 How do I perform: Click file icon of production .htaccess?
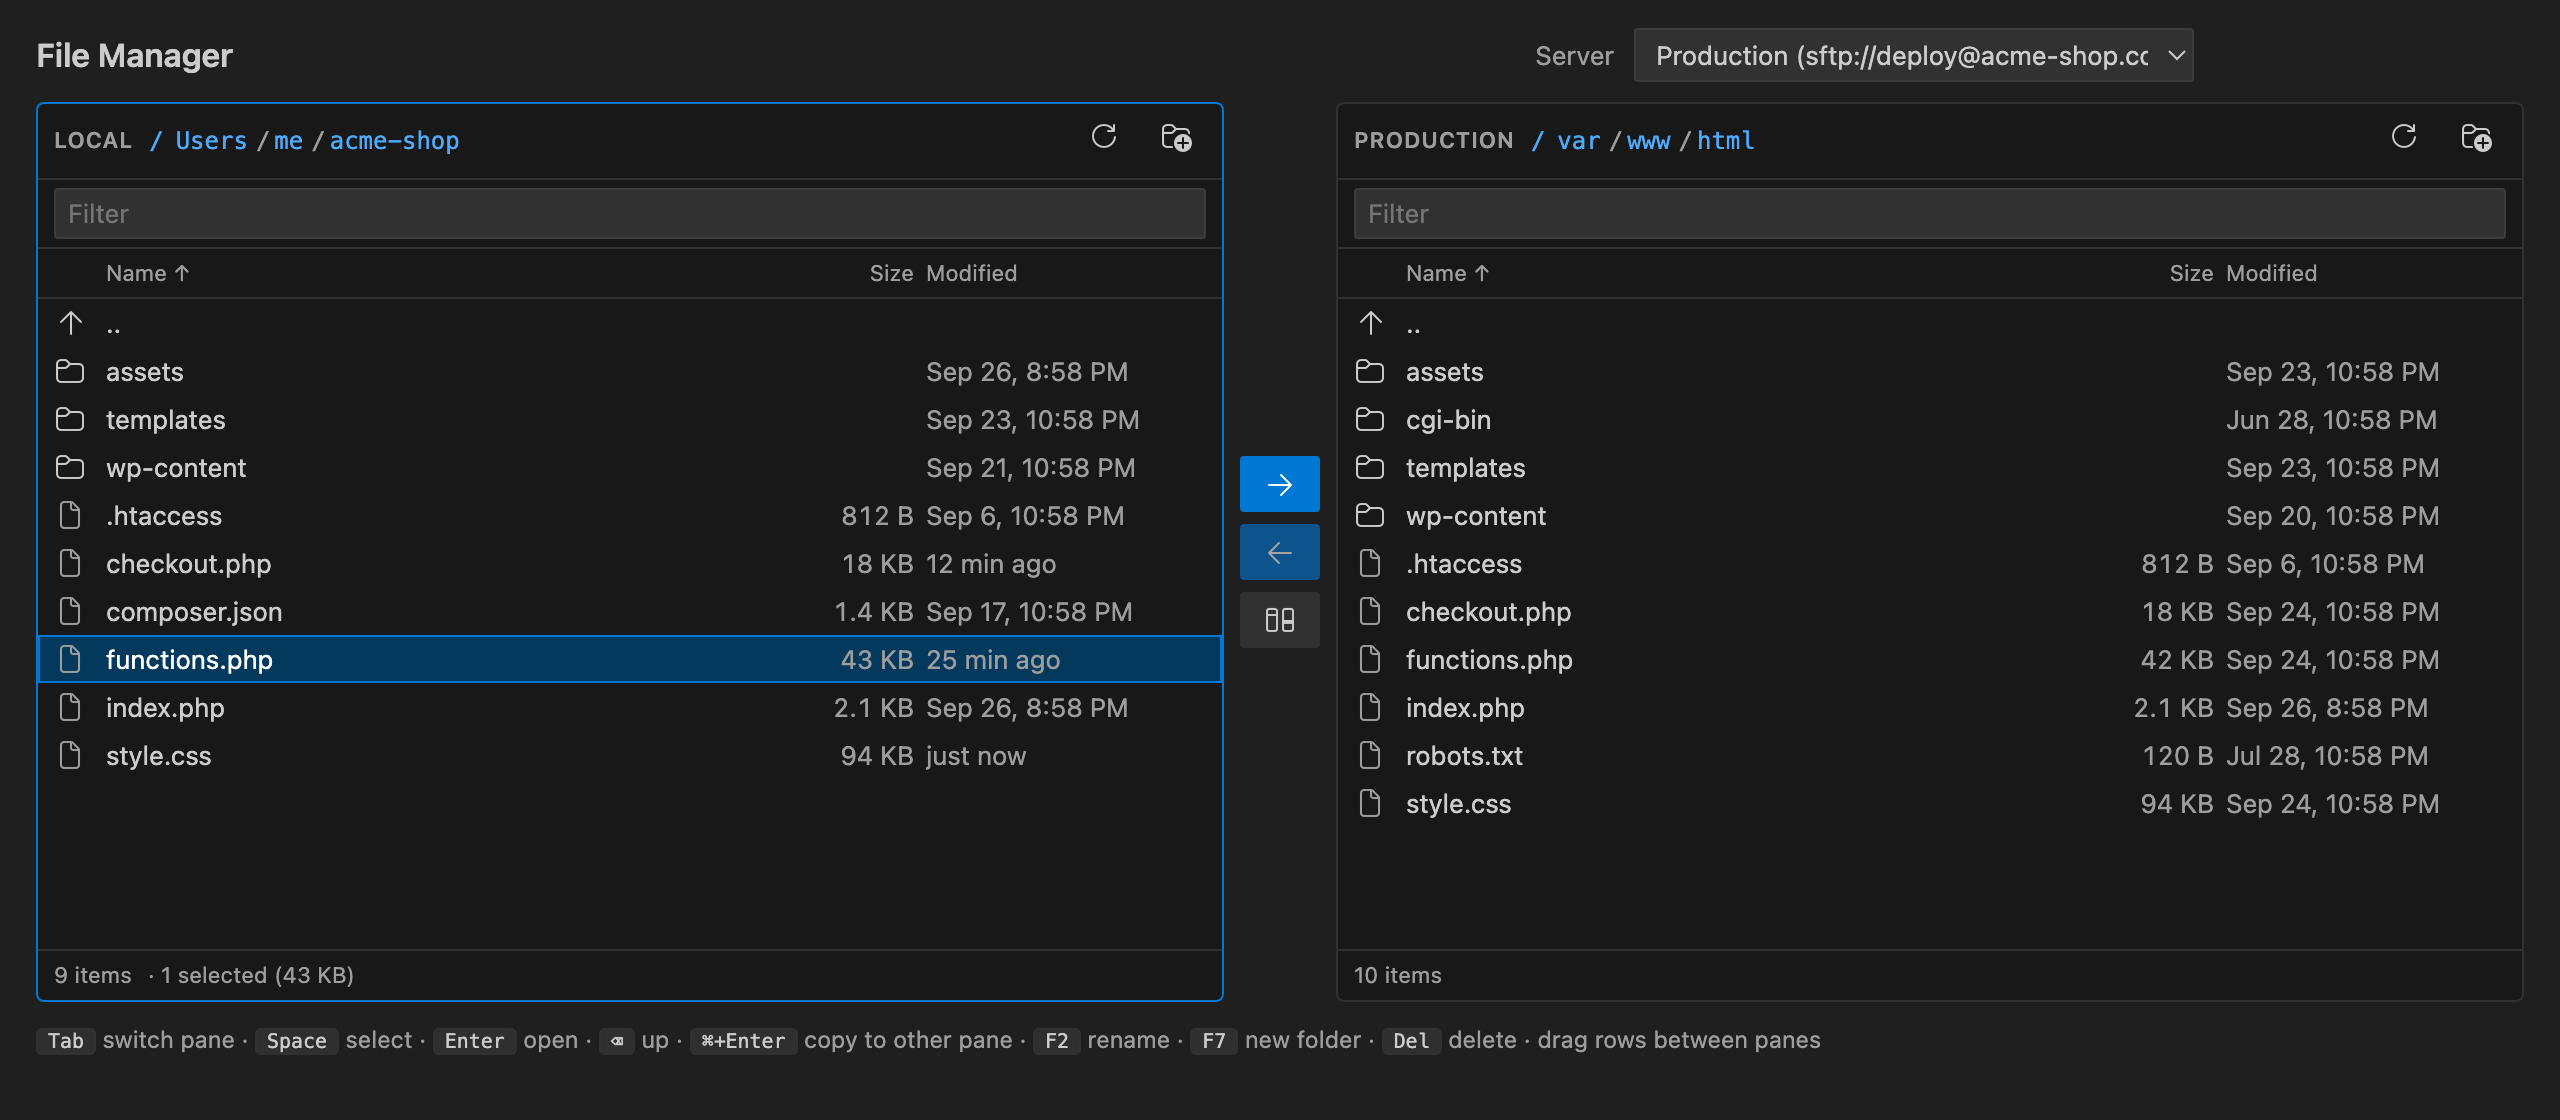1370,564
